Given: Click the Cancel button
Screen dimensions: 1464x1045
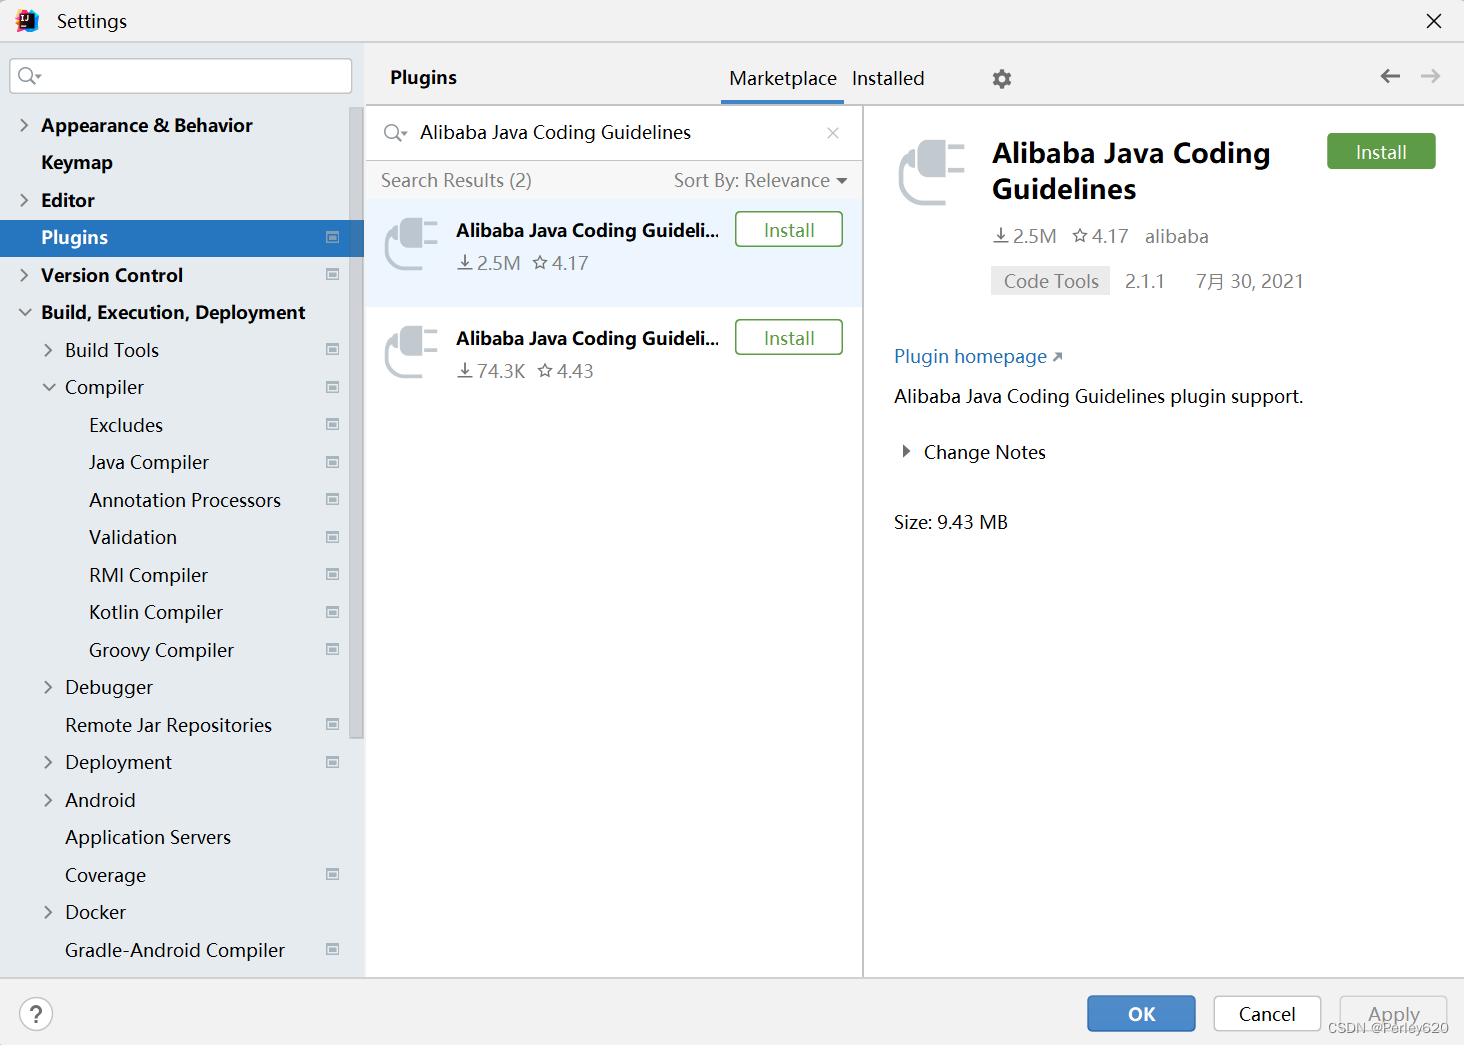Looking at the screenshot, I should (1267, 1014).
